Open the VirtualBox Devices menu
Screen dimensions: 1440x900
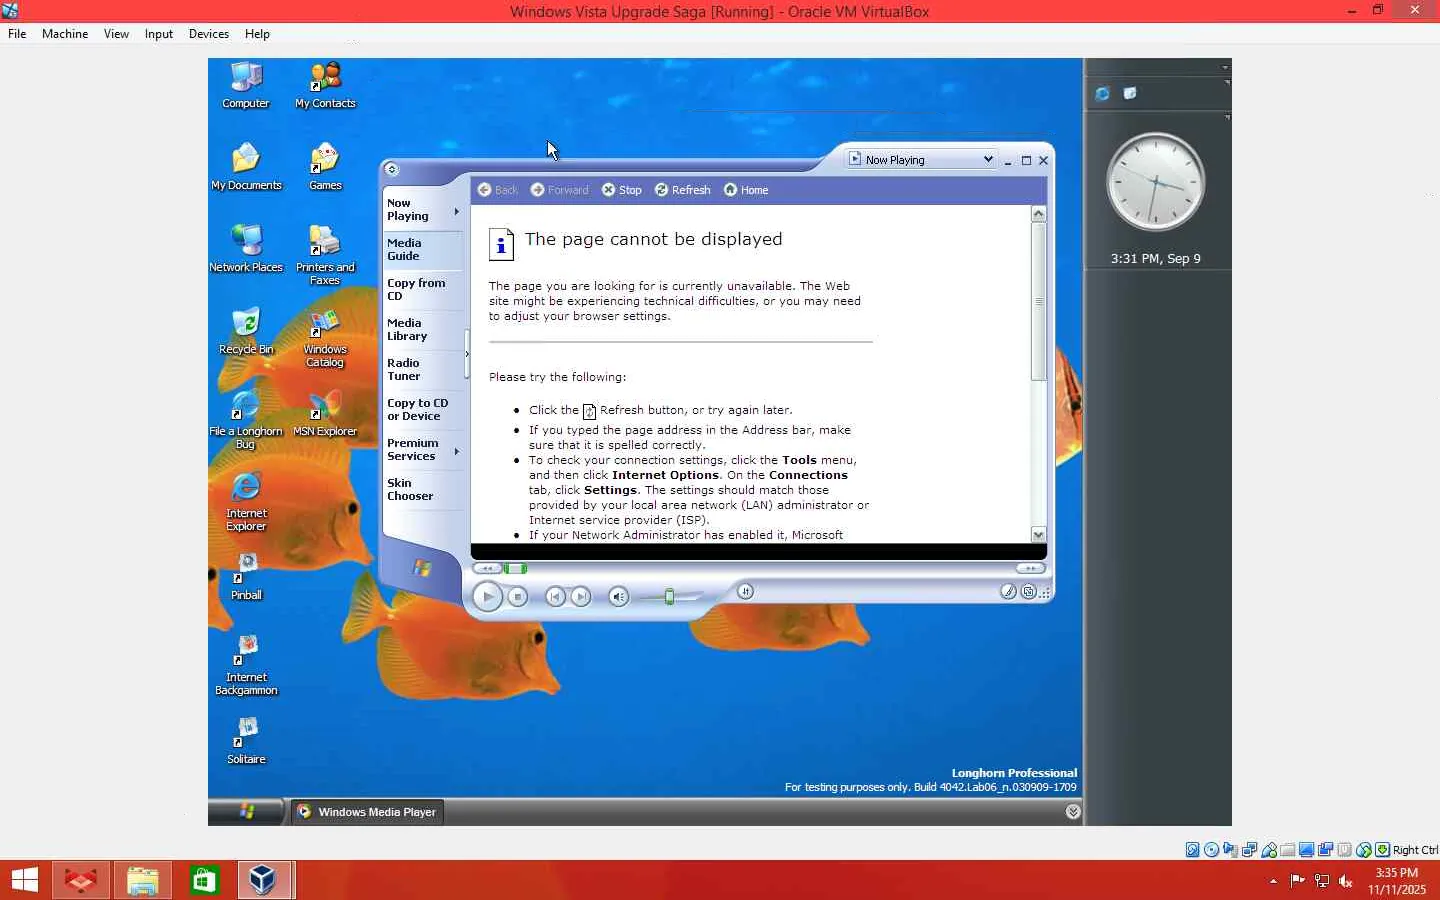[x=209, y=34]
